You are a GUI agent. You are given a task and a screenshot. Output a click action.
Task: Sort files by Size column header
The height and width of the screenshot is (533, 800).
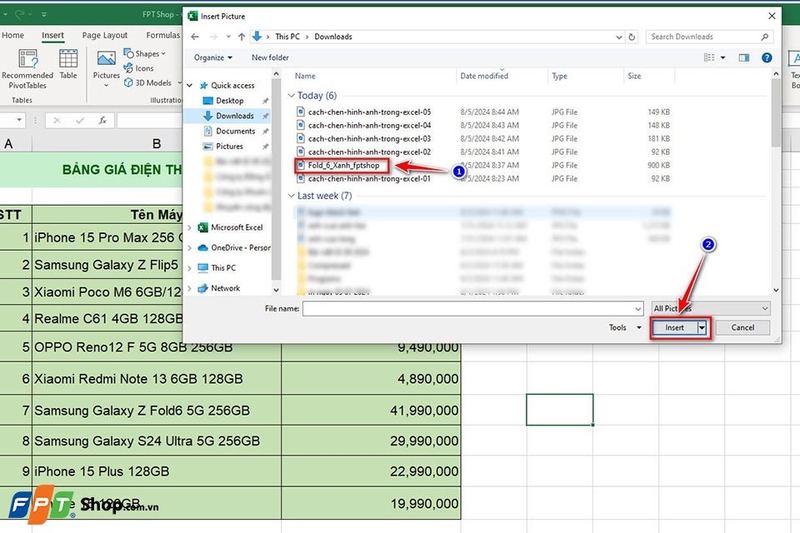click(634, 76)
